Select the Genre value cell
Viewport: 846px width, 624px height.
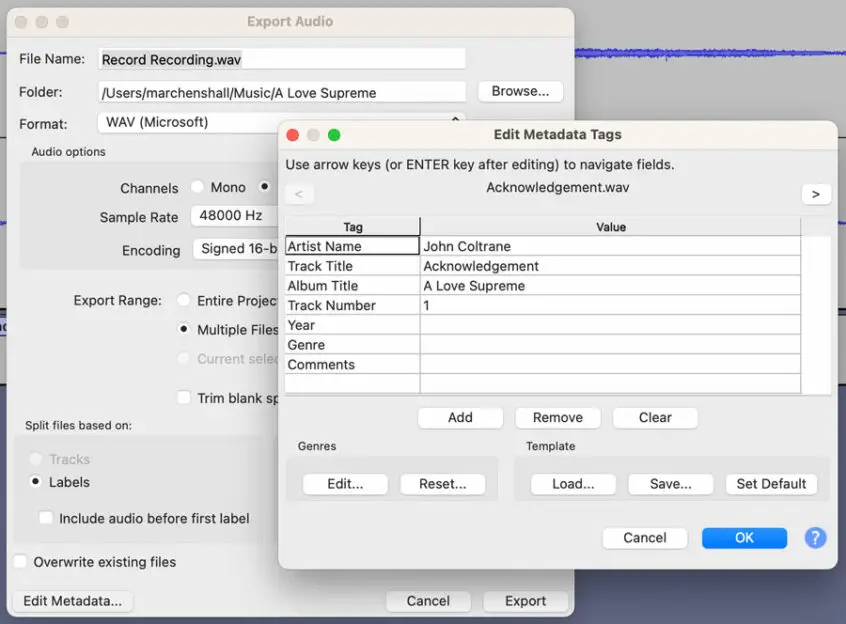610,344
